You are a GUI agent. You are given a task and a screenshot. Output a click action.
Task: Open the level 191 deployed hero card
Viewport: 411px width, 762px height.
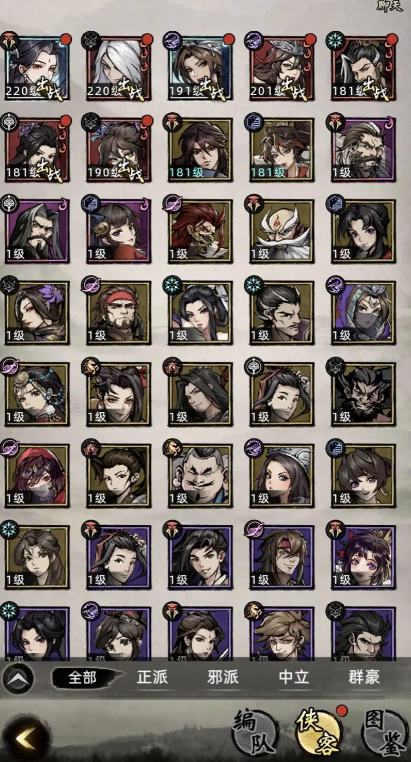[x=201, y=68]
